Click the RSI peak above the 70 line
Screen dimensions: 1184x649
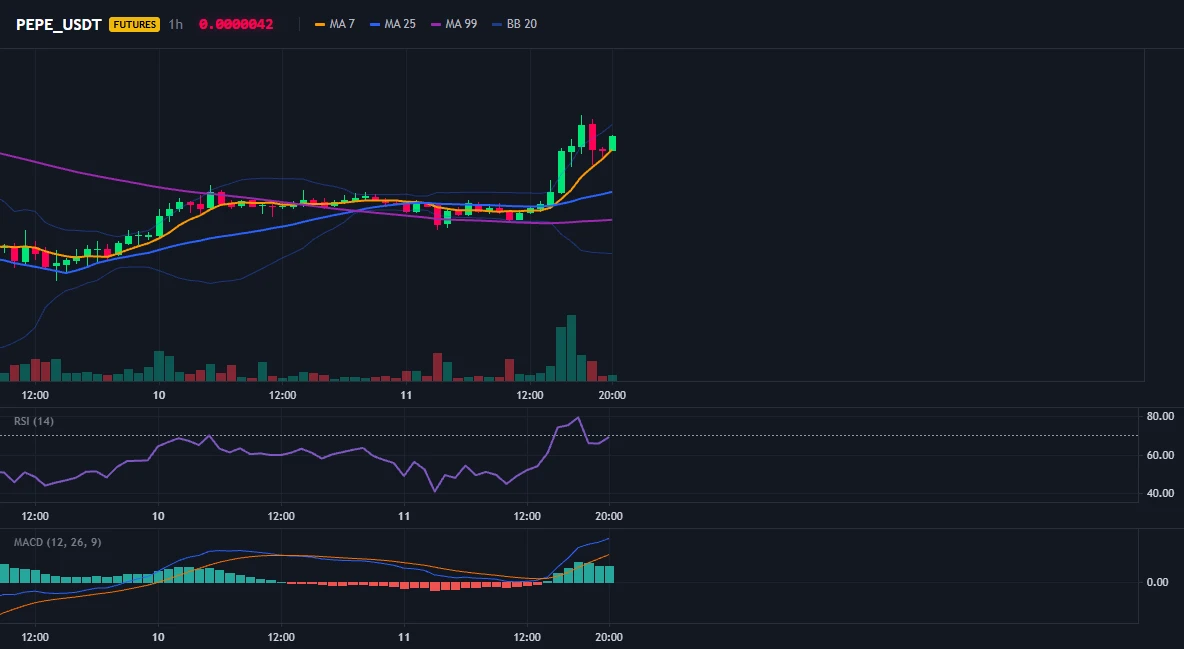(x=578, y=418)
